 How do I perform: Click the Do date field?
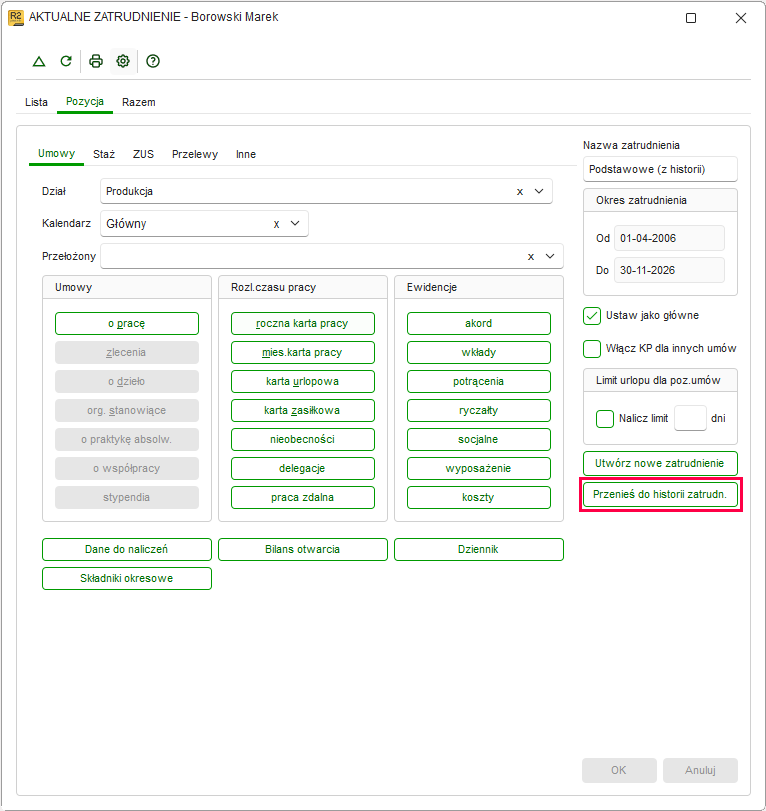(669, 271)
